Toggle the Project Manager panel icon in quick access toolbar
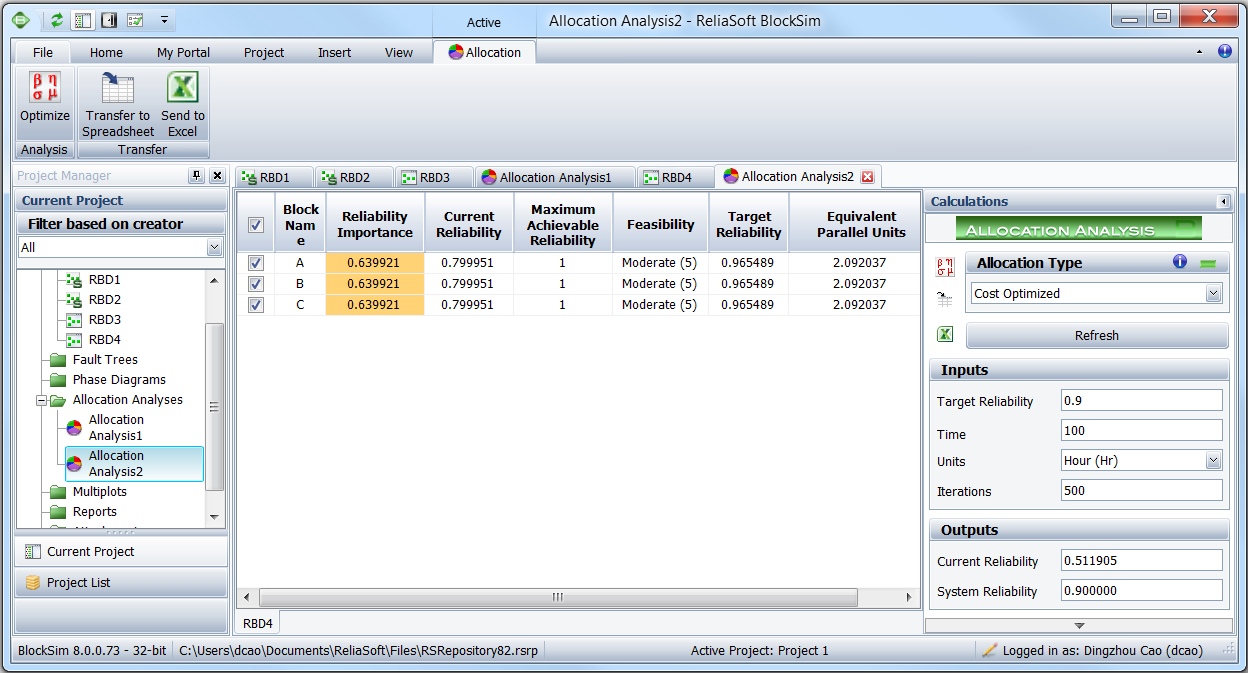Viewport: 1248px width, 673px height. pos(83,20)
